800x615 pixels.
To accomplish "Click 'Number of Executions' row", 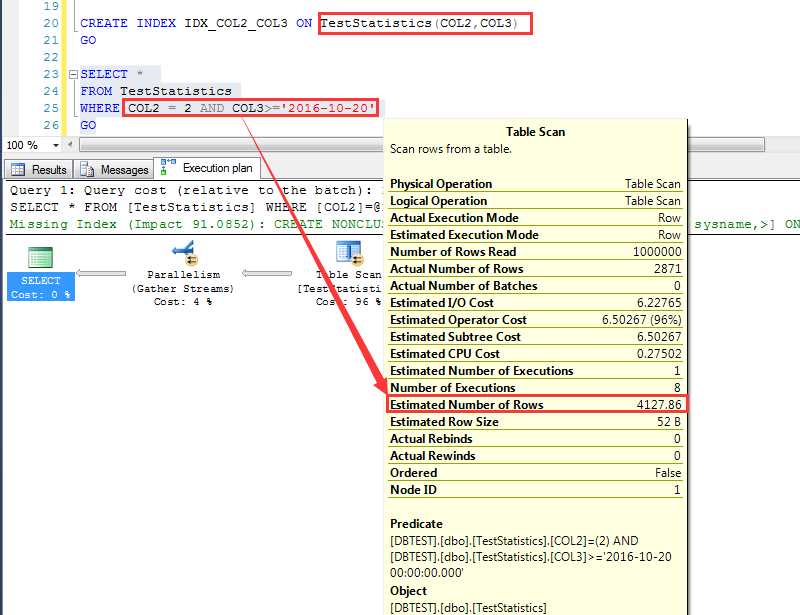I will [536, 388].
